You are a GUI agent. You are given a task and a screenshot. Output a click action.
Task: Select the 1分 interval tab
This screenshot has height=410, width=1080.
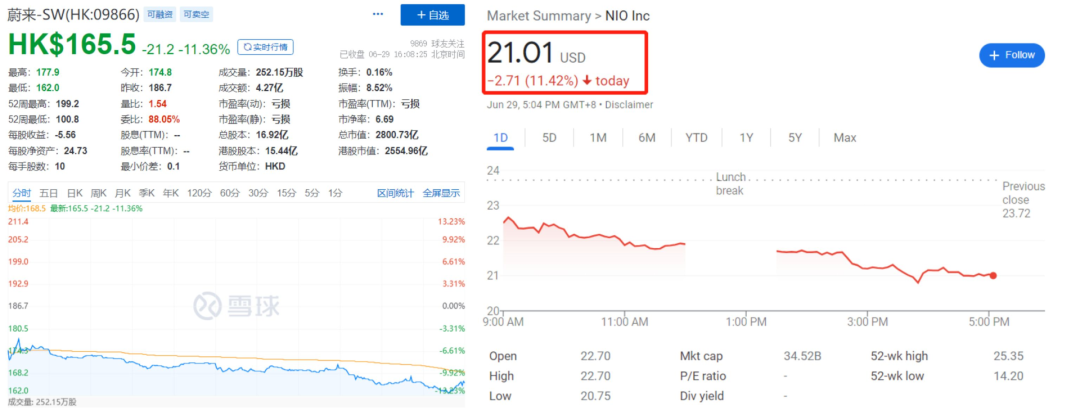coord(335,194)
